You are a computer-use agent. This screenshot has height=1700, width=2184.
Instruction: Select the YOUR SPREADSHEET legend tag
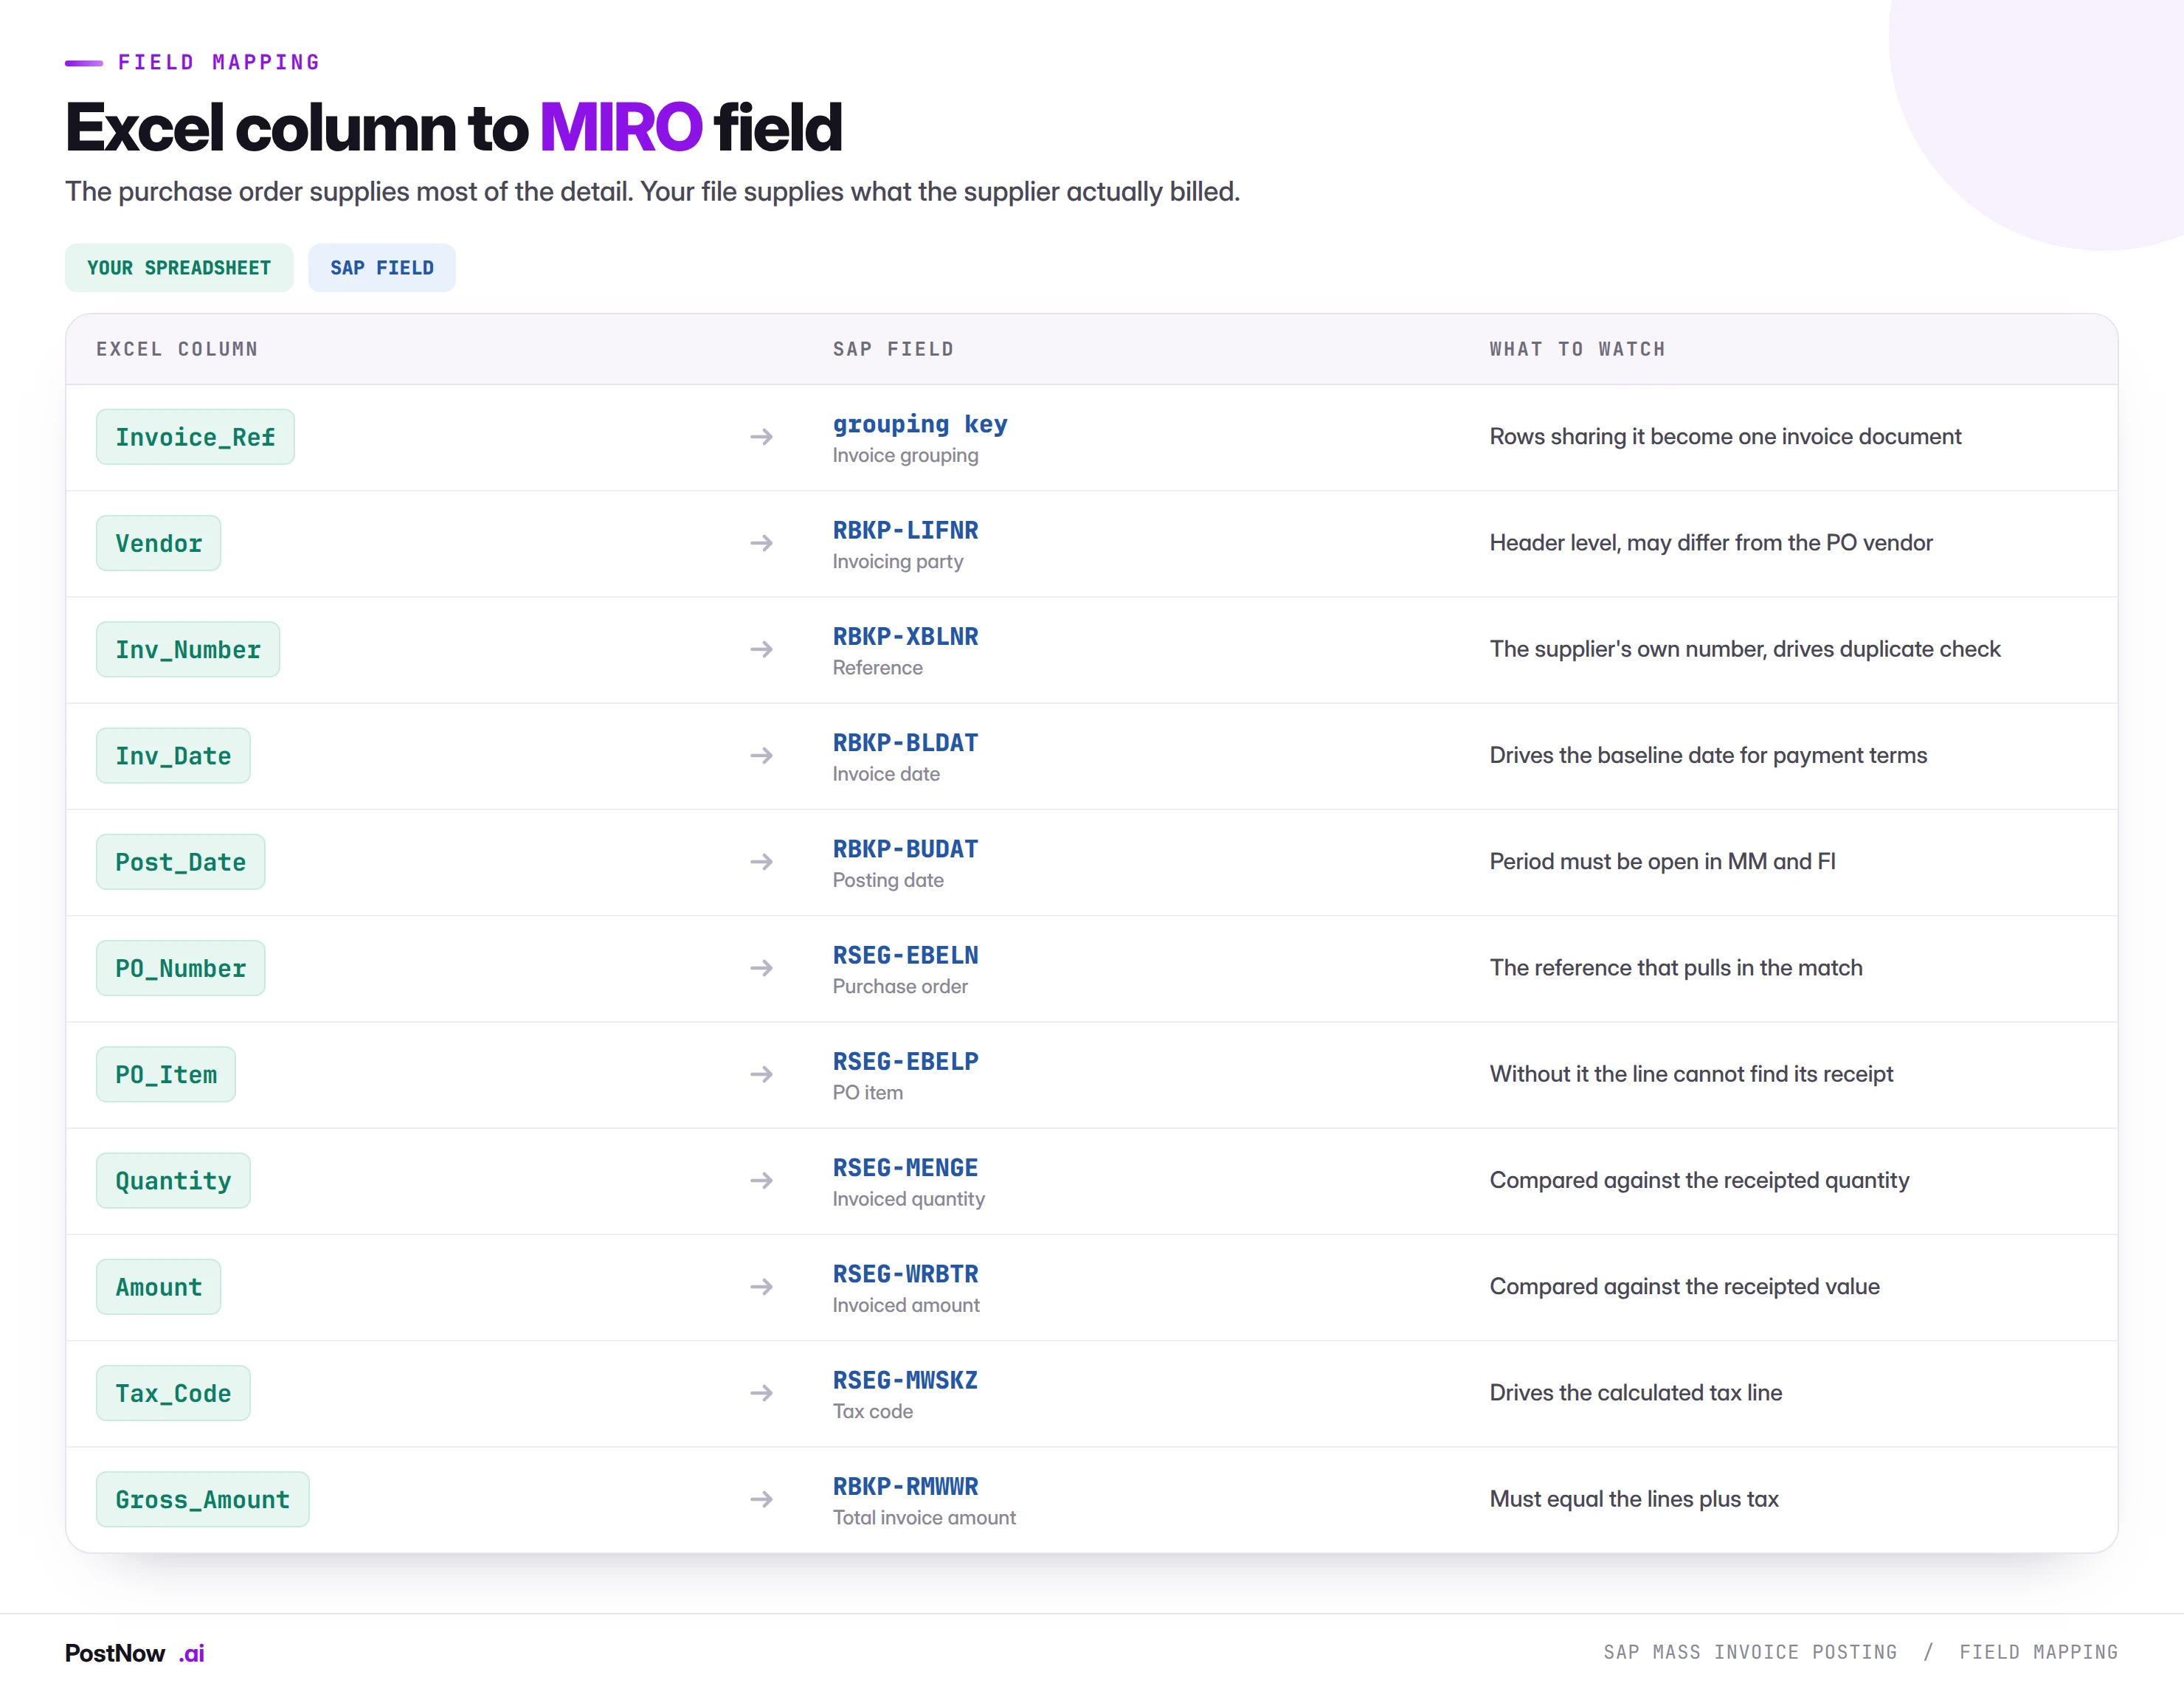click(179, 268)
